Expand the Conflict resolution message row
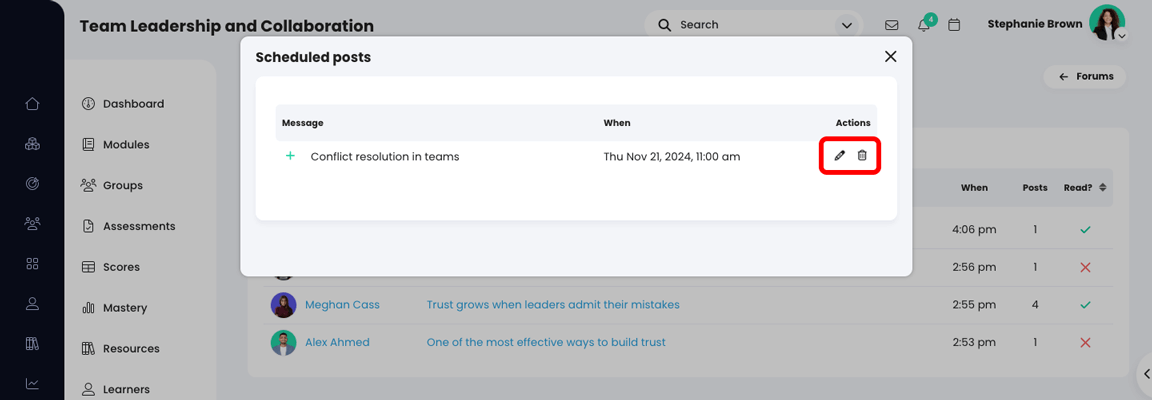This screenshot has height=400, width=1152. coord(290,156)
